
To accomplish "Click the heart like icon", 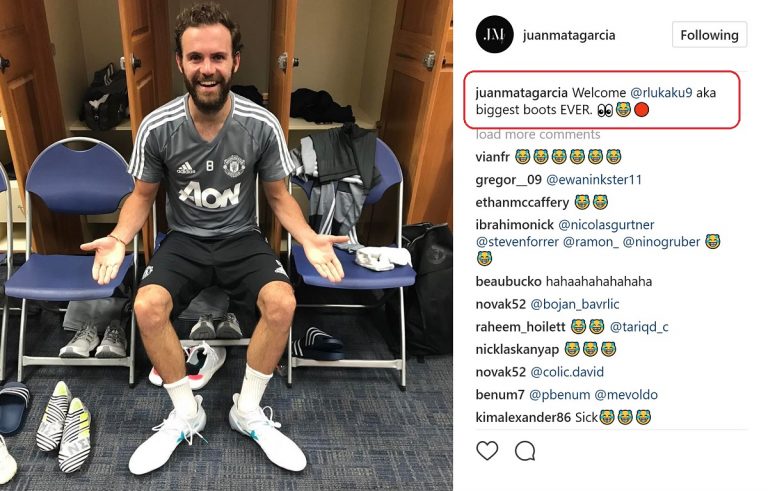I will (x=487, y=451).
